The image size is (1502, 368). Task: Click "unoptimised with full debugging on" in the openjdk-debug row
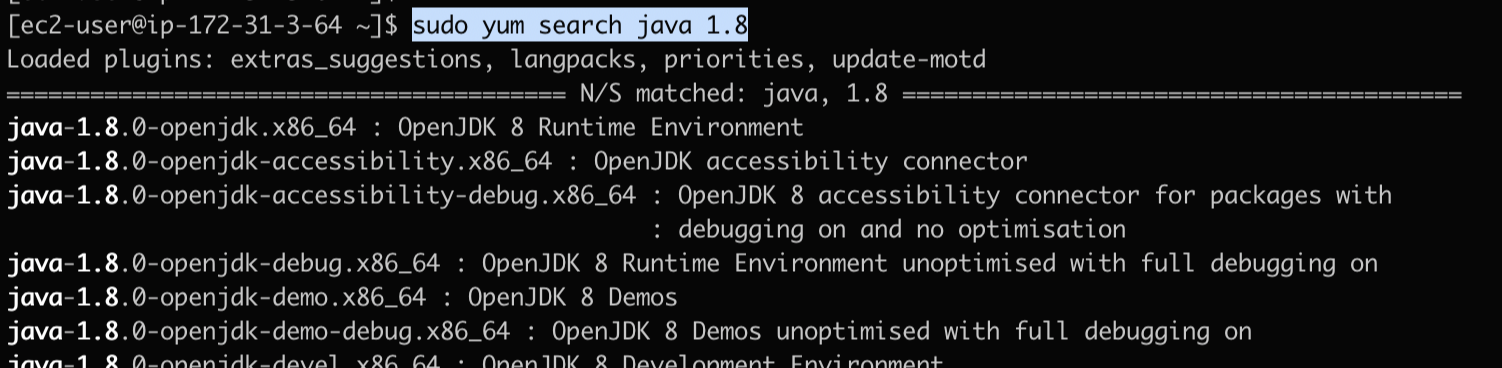coord(1140,264)
